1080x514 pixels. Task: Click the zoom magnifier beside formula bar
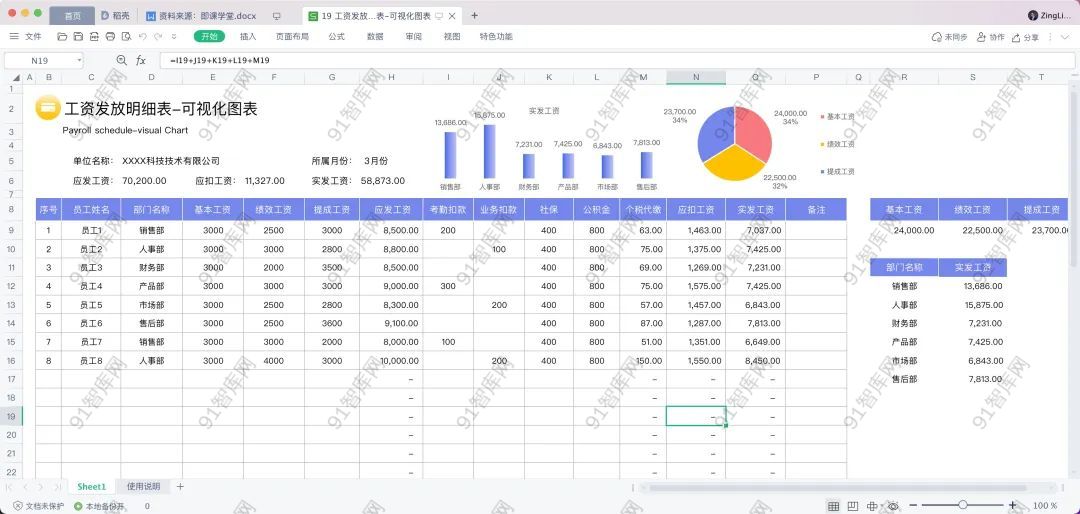pyautogui.click(x=122, y=60)
